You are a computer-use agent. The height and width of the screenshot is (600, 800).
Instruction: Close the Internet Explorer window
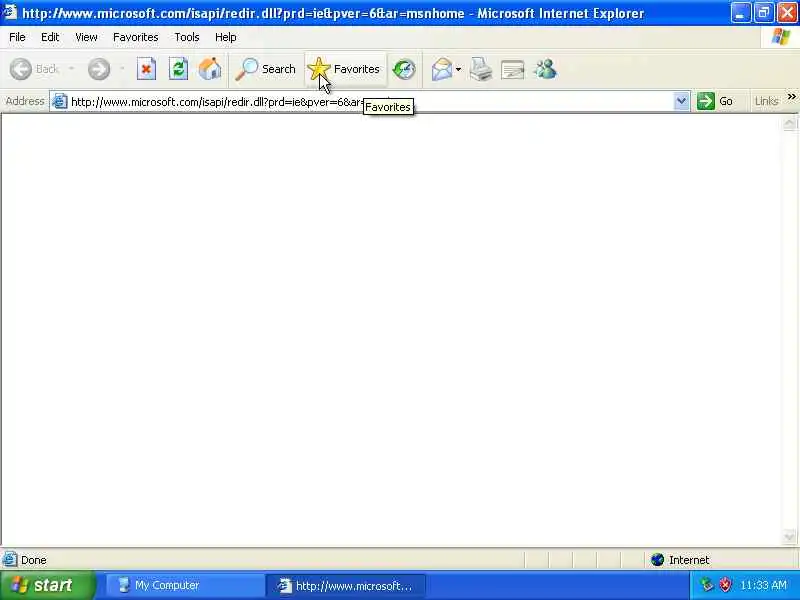pos(787,12)
